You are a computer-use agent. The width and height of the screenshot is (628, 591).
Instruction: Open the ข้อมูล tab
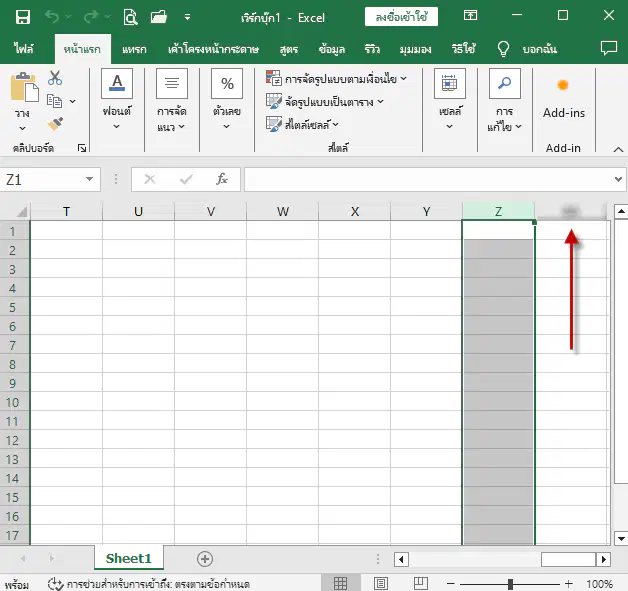332,49
